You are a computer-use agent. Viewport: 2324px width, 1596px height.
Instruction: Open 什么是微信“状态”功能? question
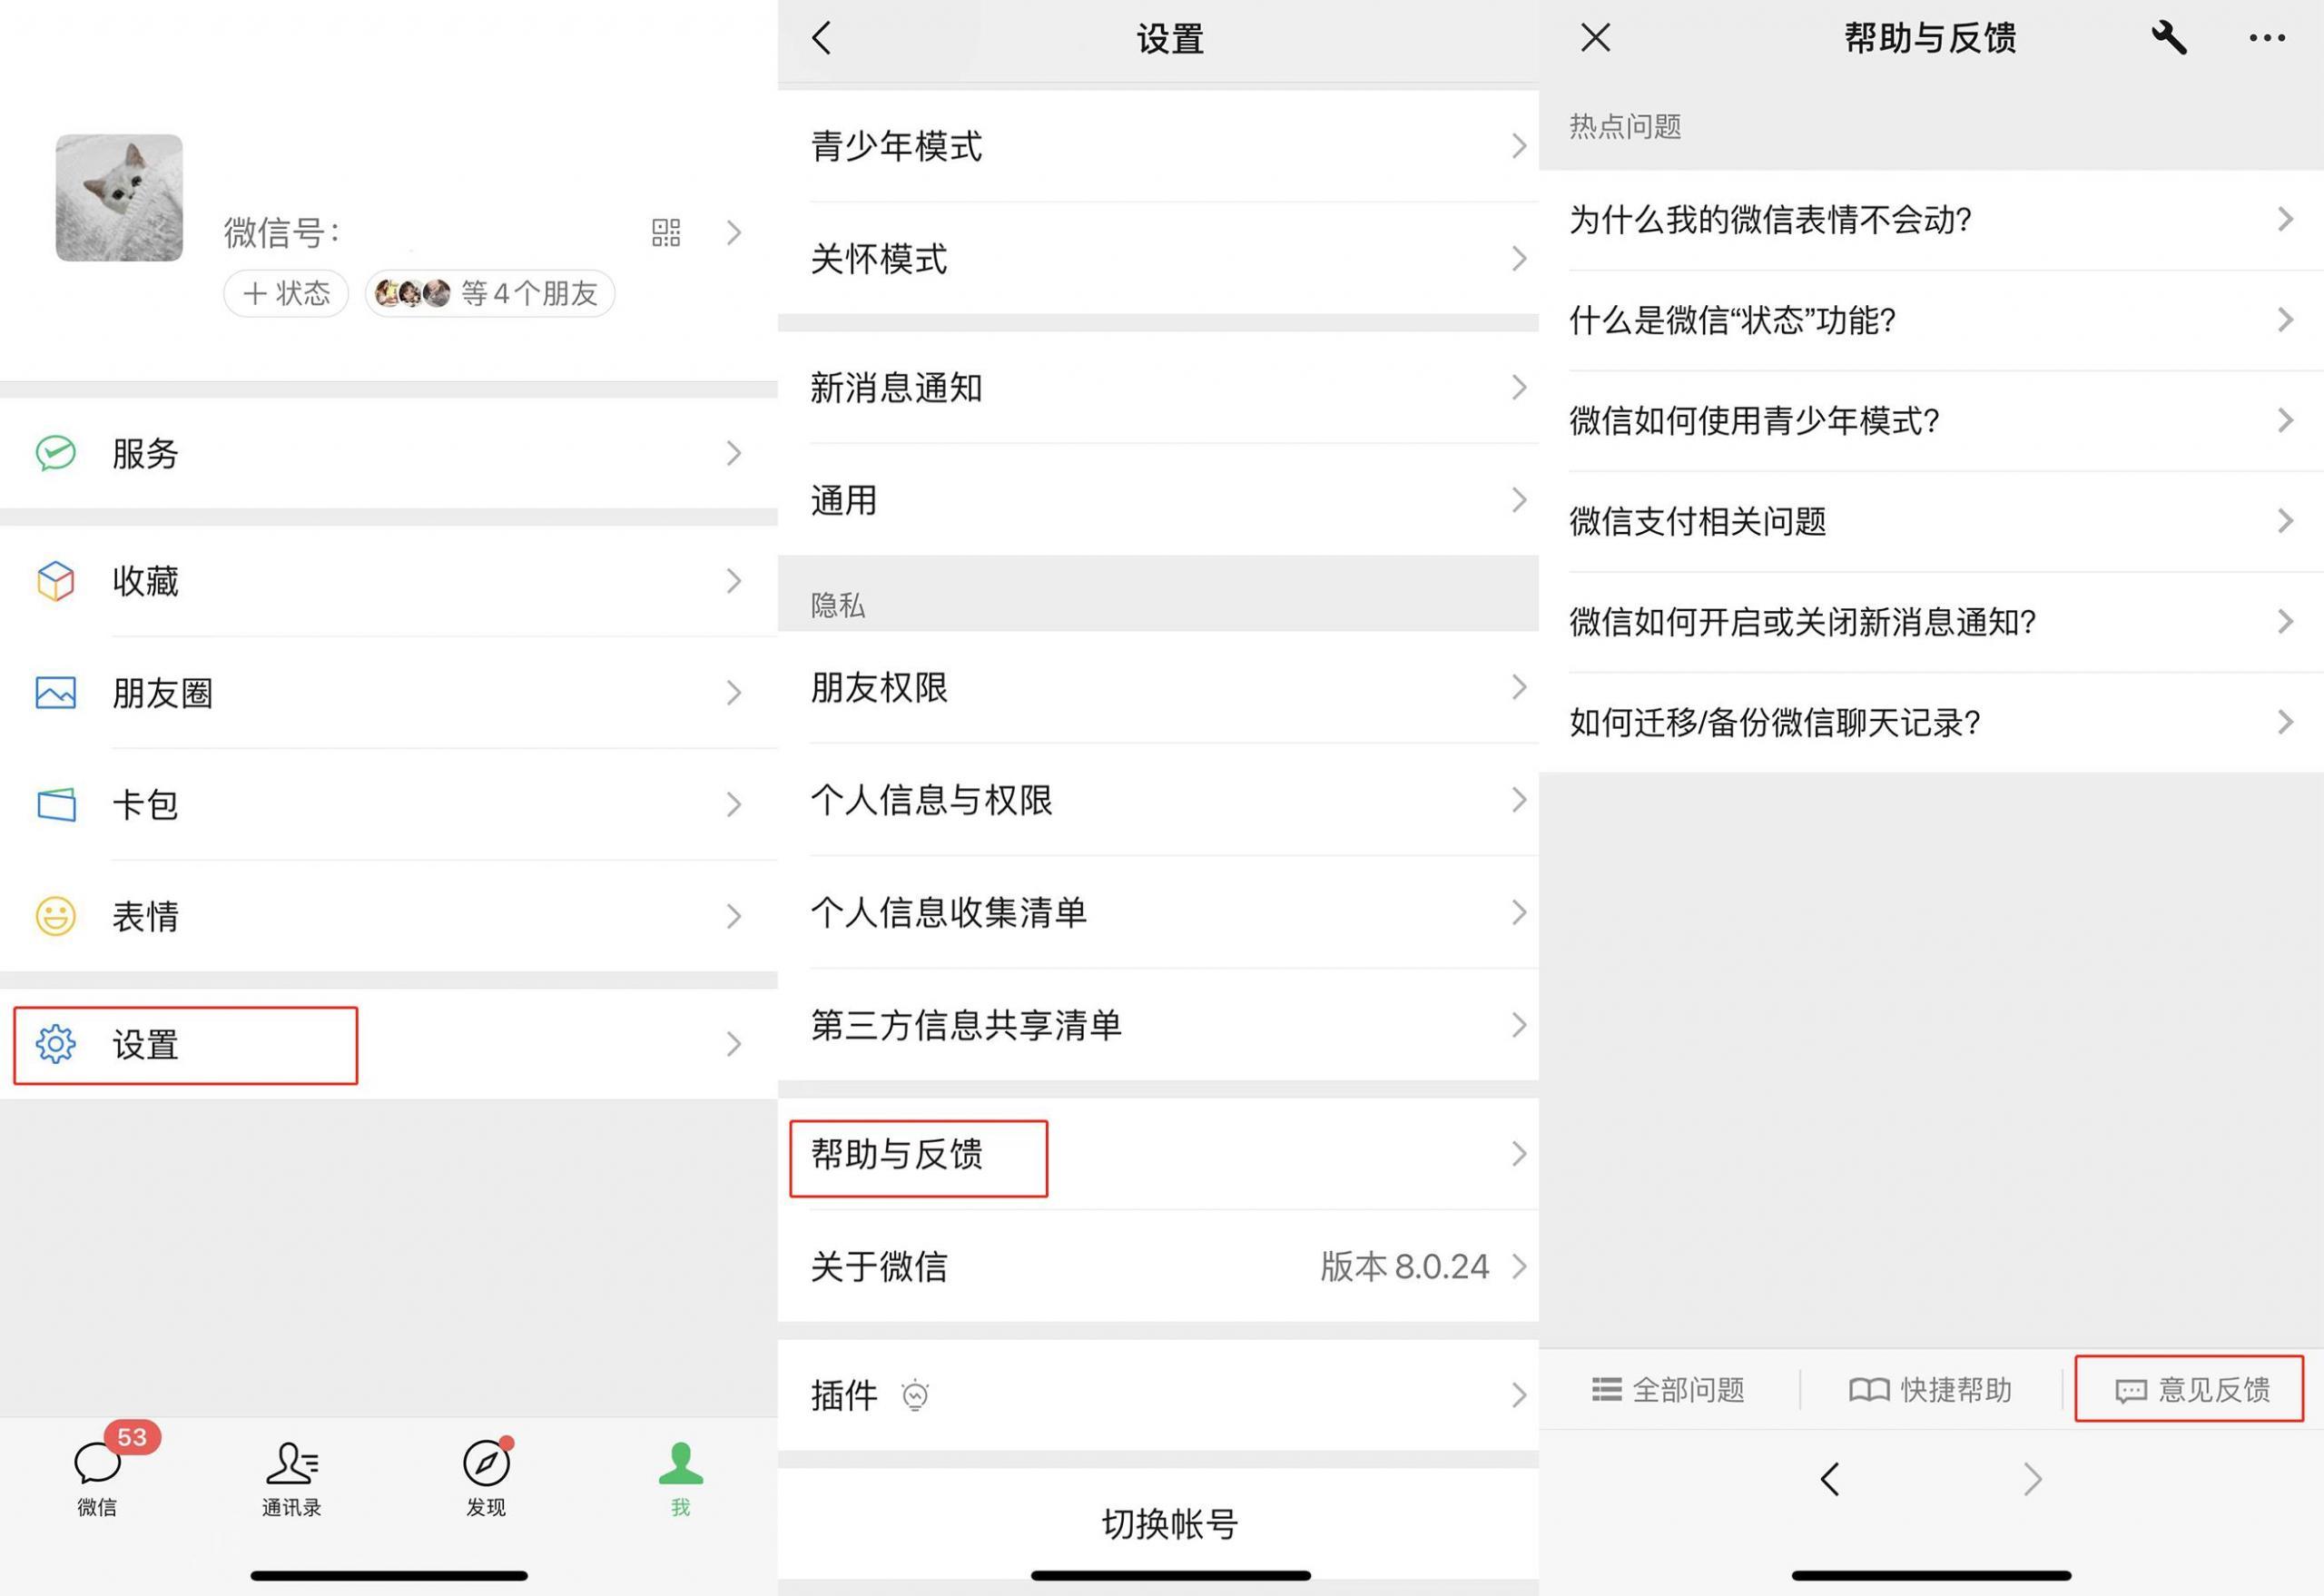coord(1931,320)
